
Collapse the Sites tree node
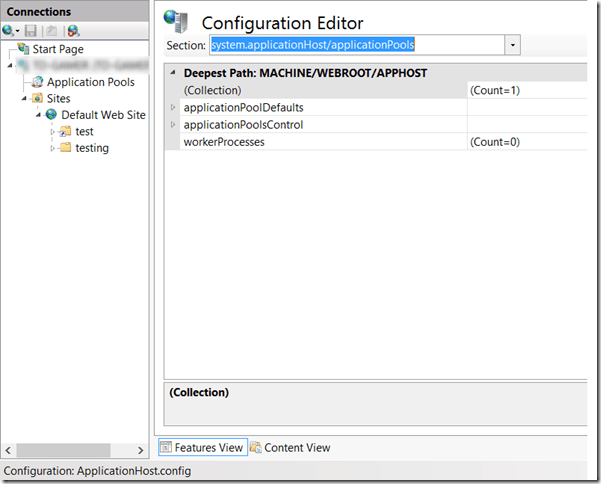[x=24, y=99]
